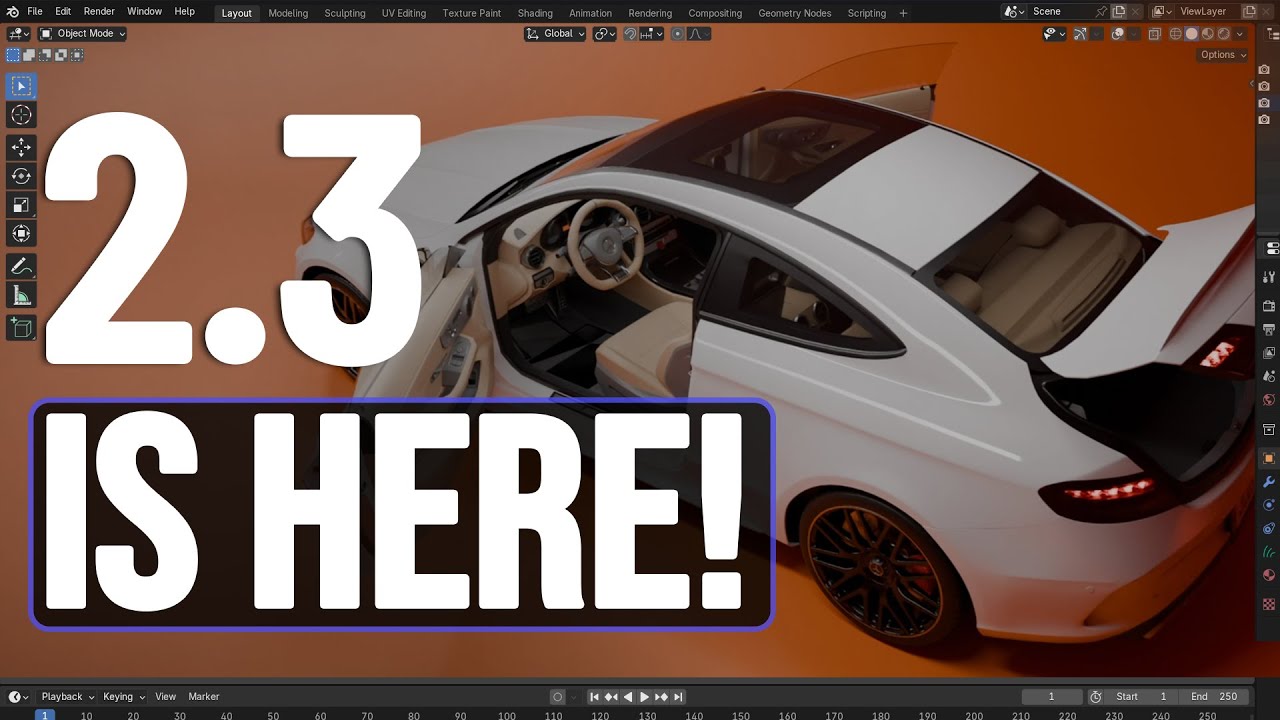Open the snapping options dropdown
The height and width of the screenshot is (720, 1280).
pyautogui.click(x=651, y=33)
